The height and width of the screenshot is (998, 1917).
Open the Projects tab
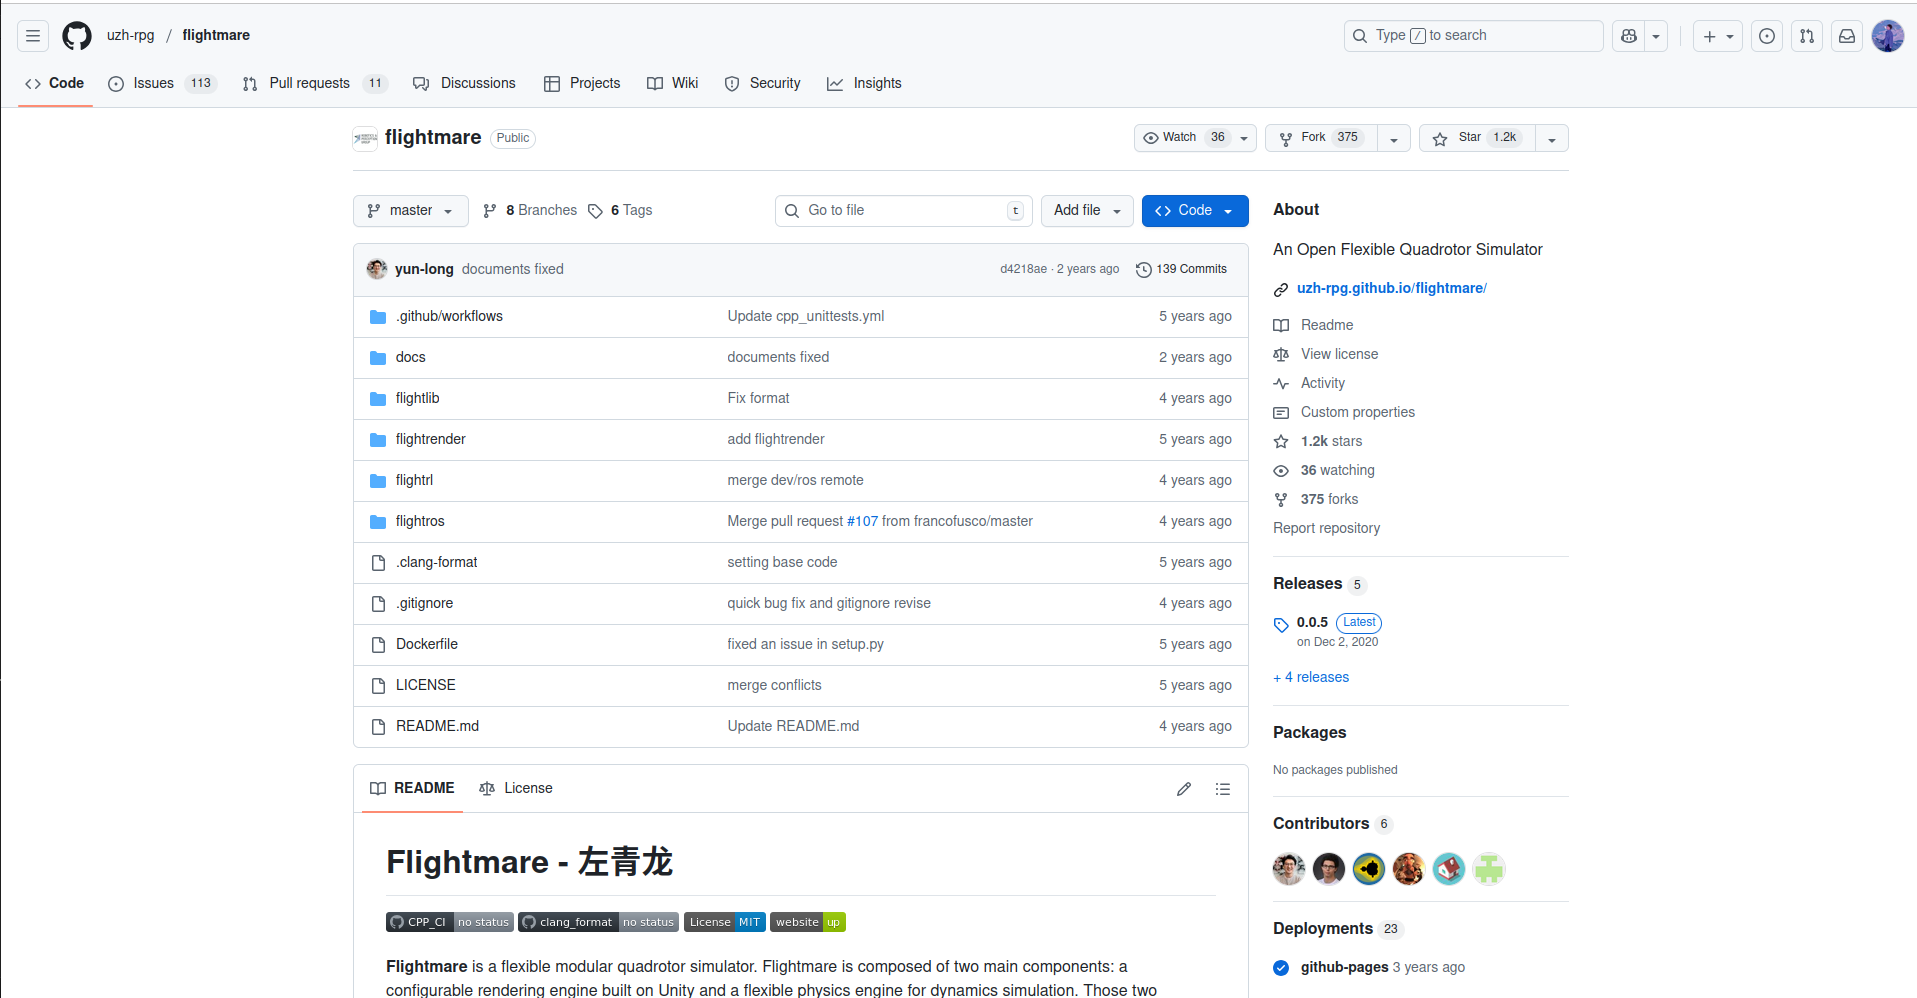point(582,83)
